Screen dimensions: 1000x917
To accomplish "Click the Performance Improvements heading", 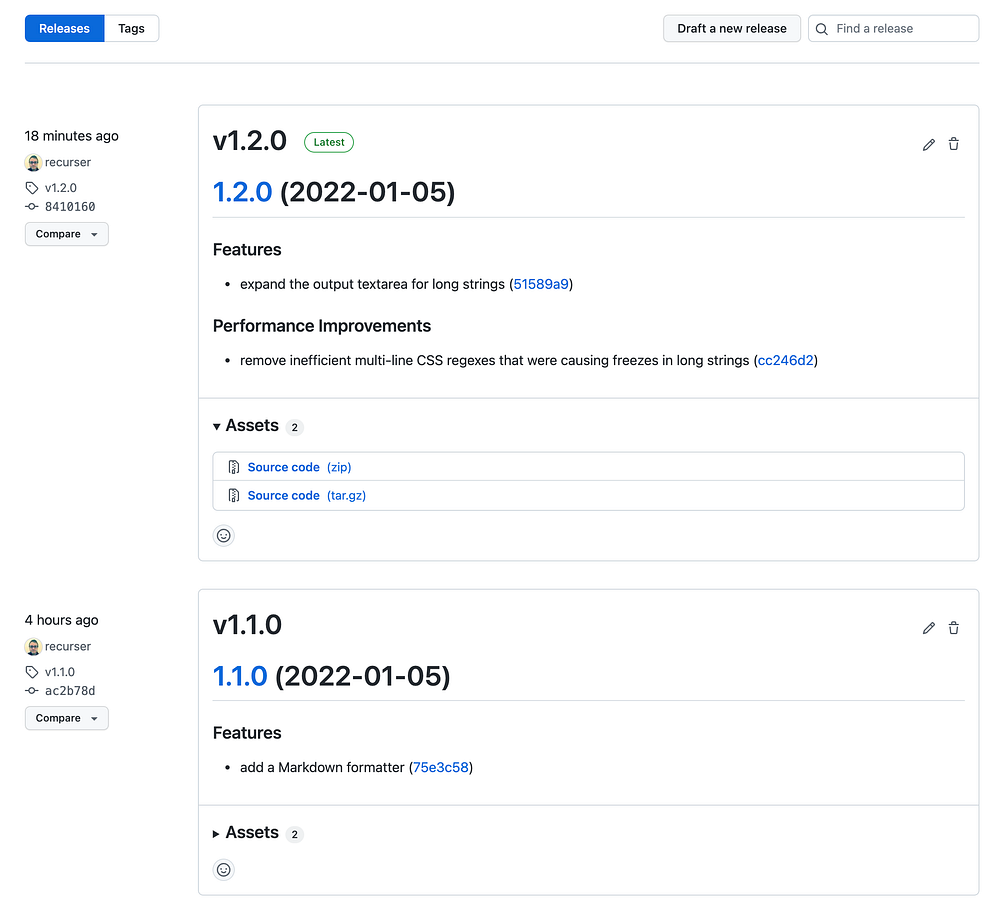I will tap(321, 326).
